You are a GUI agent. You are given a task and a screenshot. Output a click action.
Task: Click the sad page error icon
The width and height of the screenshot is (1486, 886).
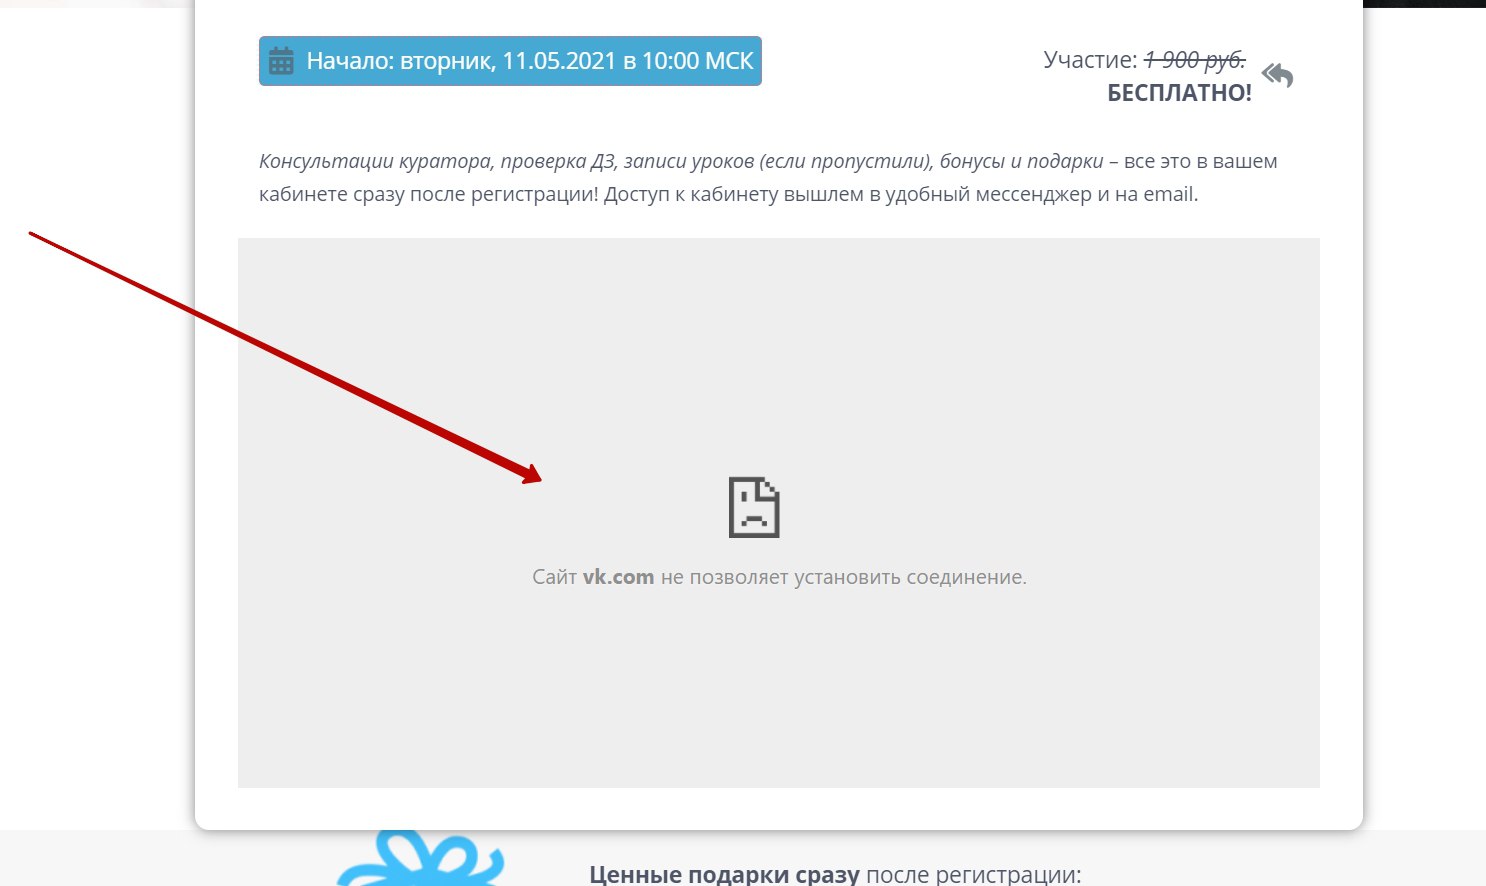[x=754, y=508]
